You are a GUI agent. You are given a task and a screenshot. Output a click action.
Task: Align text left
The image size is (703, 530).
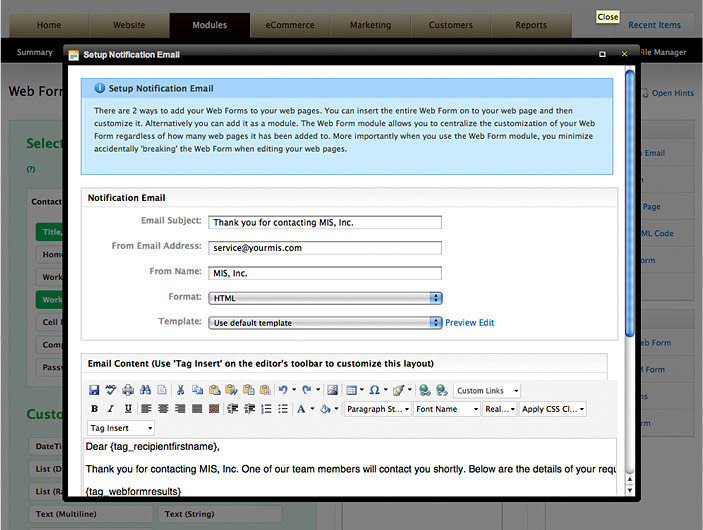146,408
